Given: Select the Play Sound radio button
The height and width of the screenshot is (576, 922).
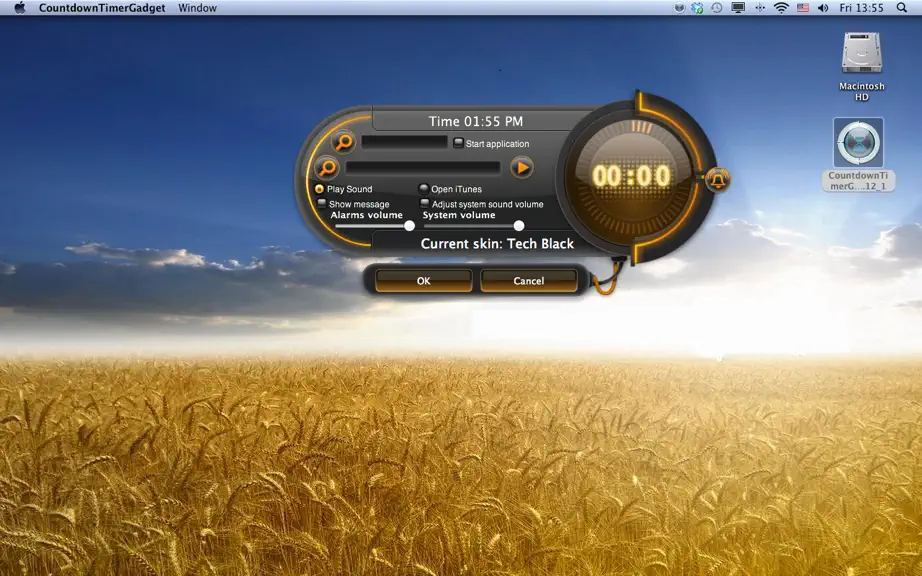Looking at the screenshot, I should [x=319, y=189].
